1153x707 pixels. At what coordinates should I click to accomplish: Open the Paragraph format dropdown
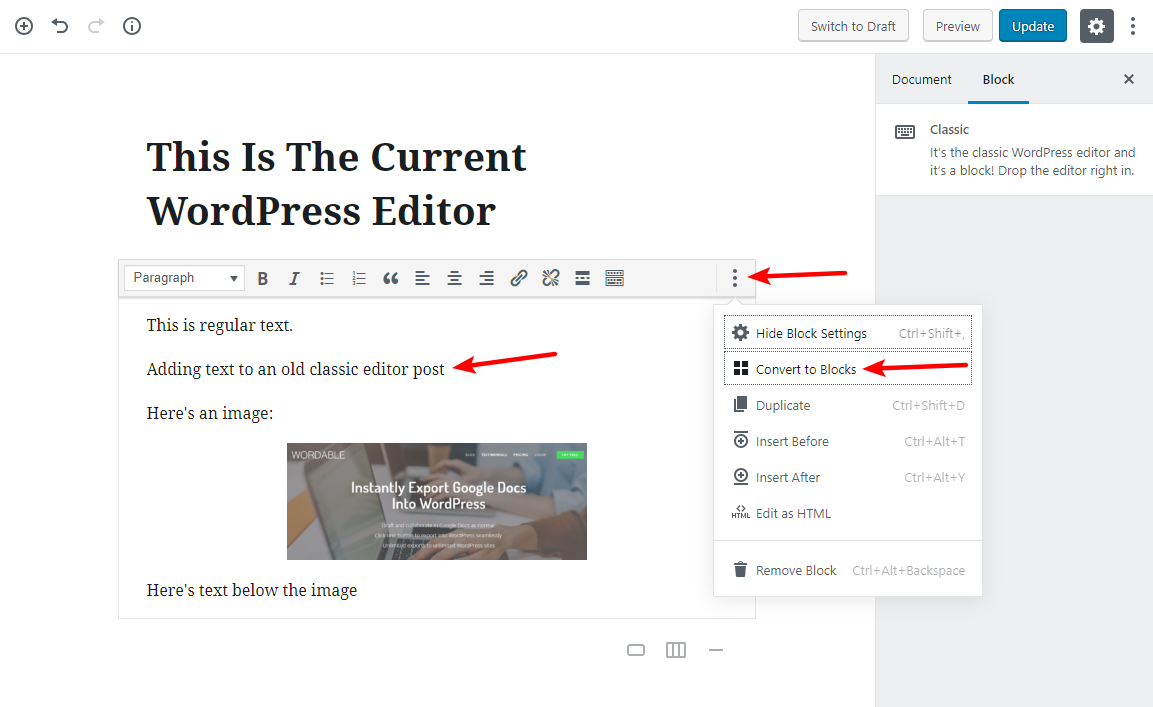click(184, 278)
